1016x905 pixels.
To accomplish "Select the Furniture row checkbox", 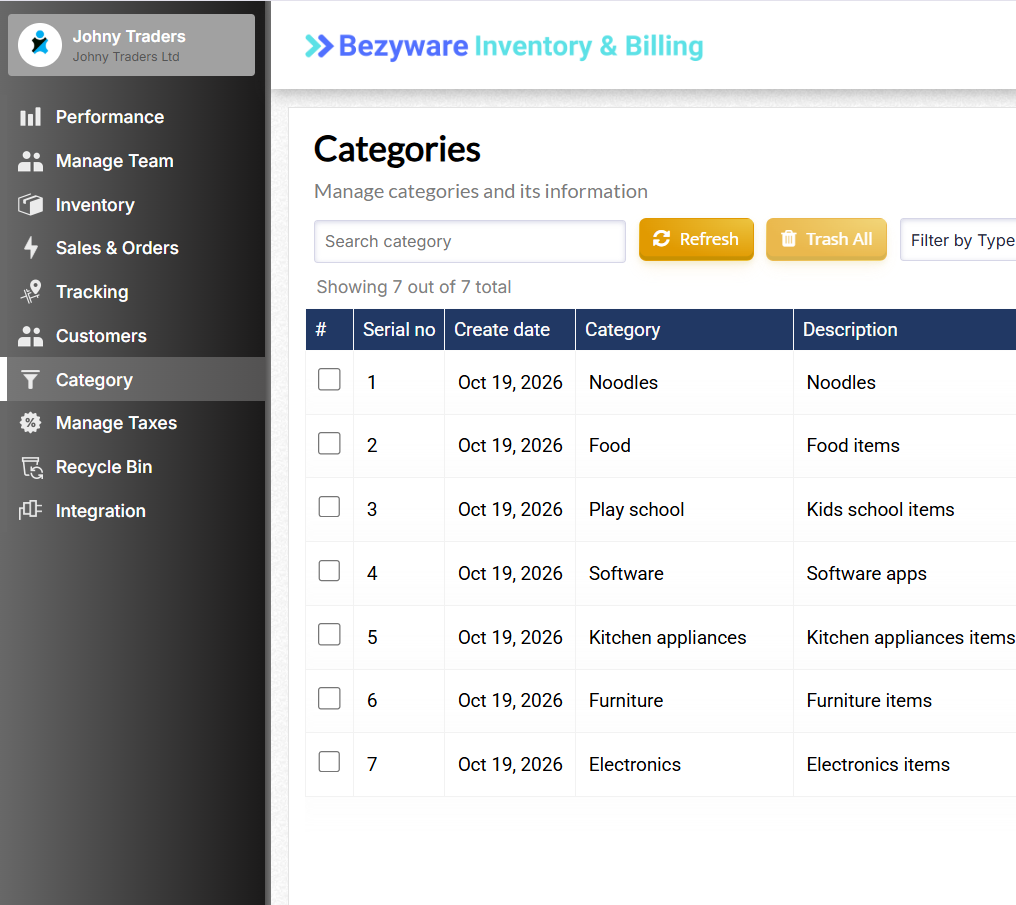I will [329, 698].
